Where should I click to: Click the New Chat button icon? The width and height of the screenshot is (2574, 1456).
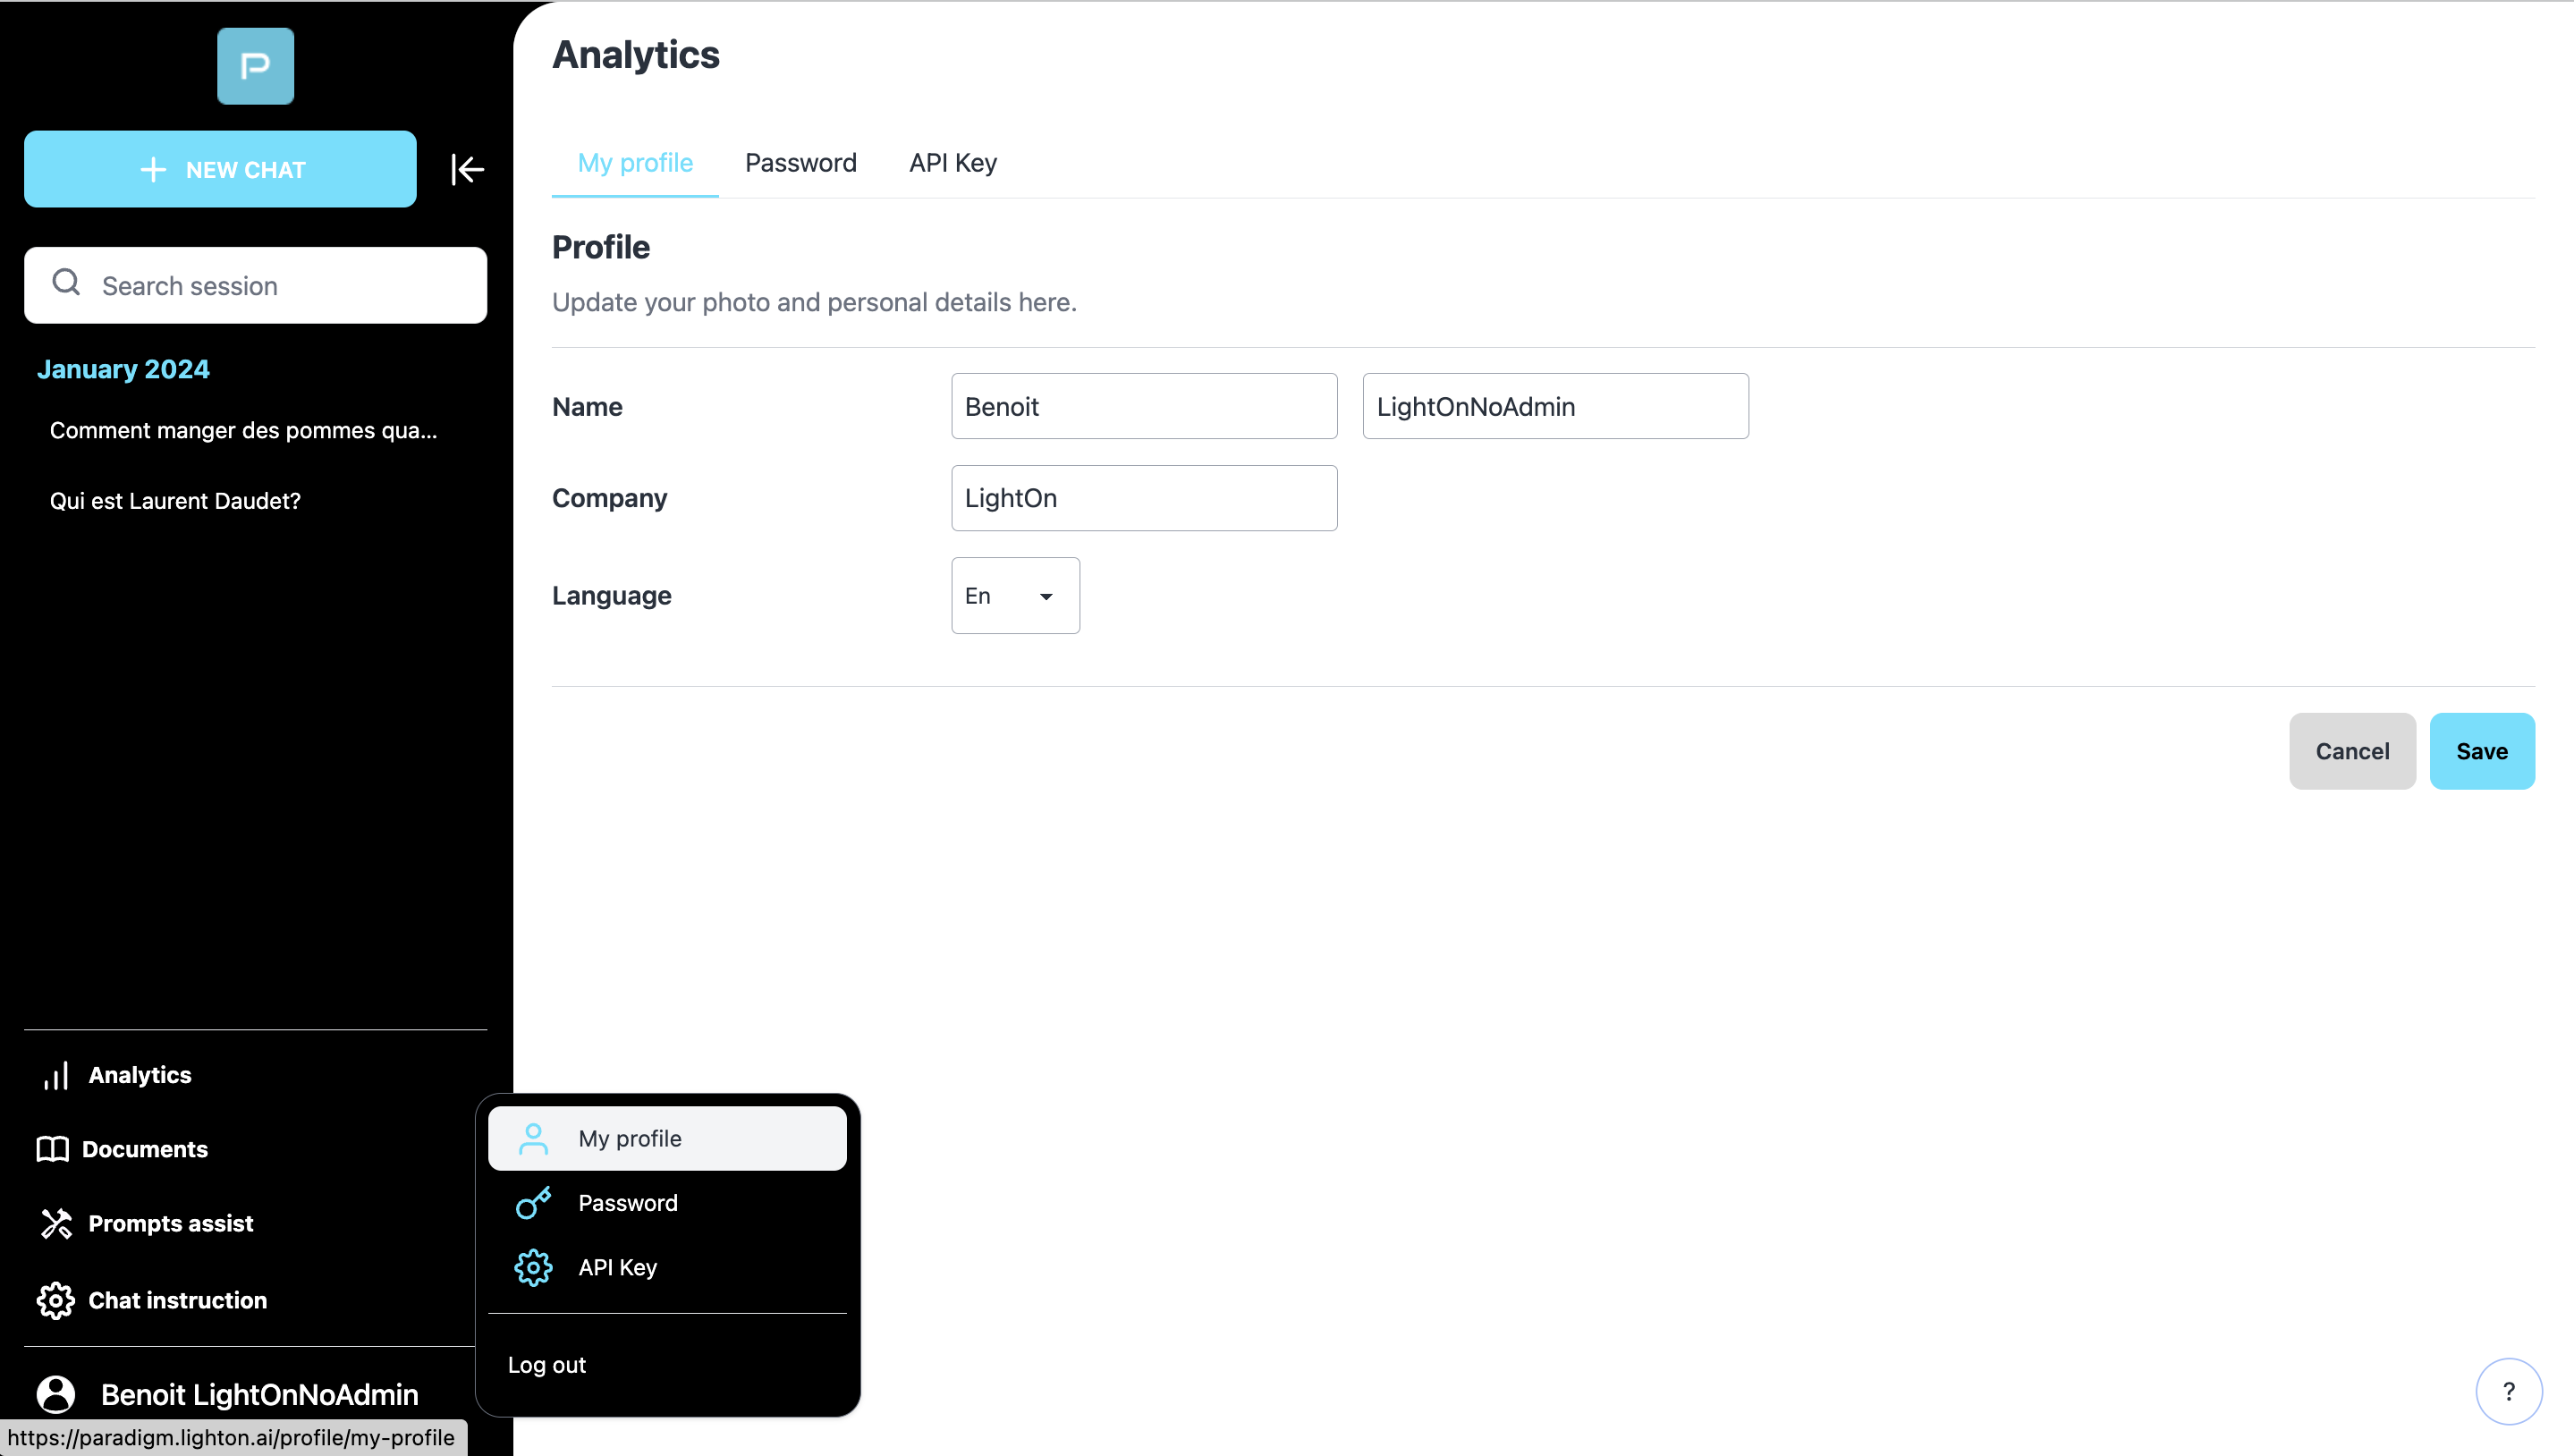[154, 168]
